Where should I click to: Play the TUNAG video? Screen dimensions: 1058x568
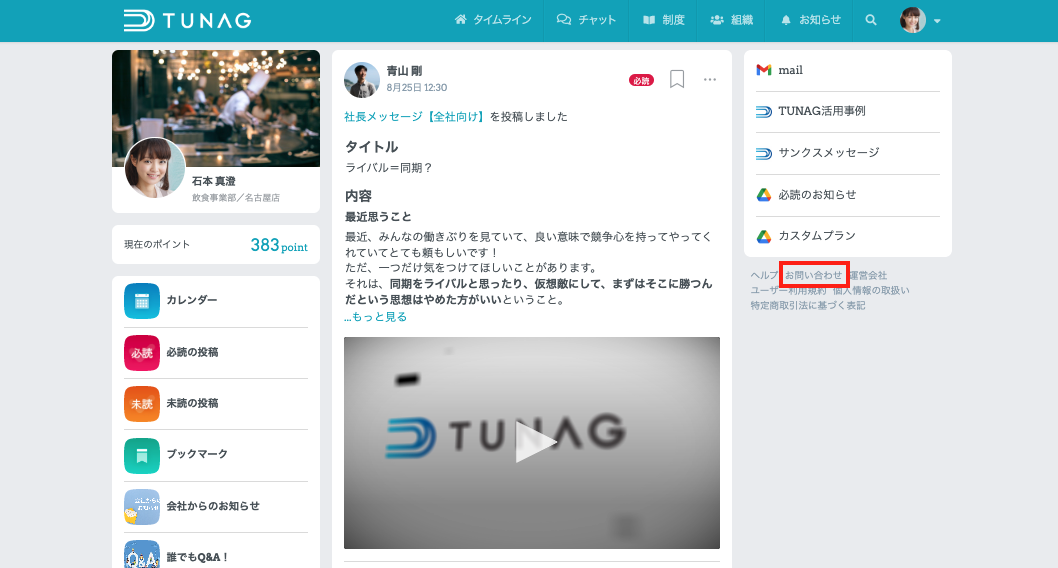pos(535,443)
